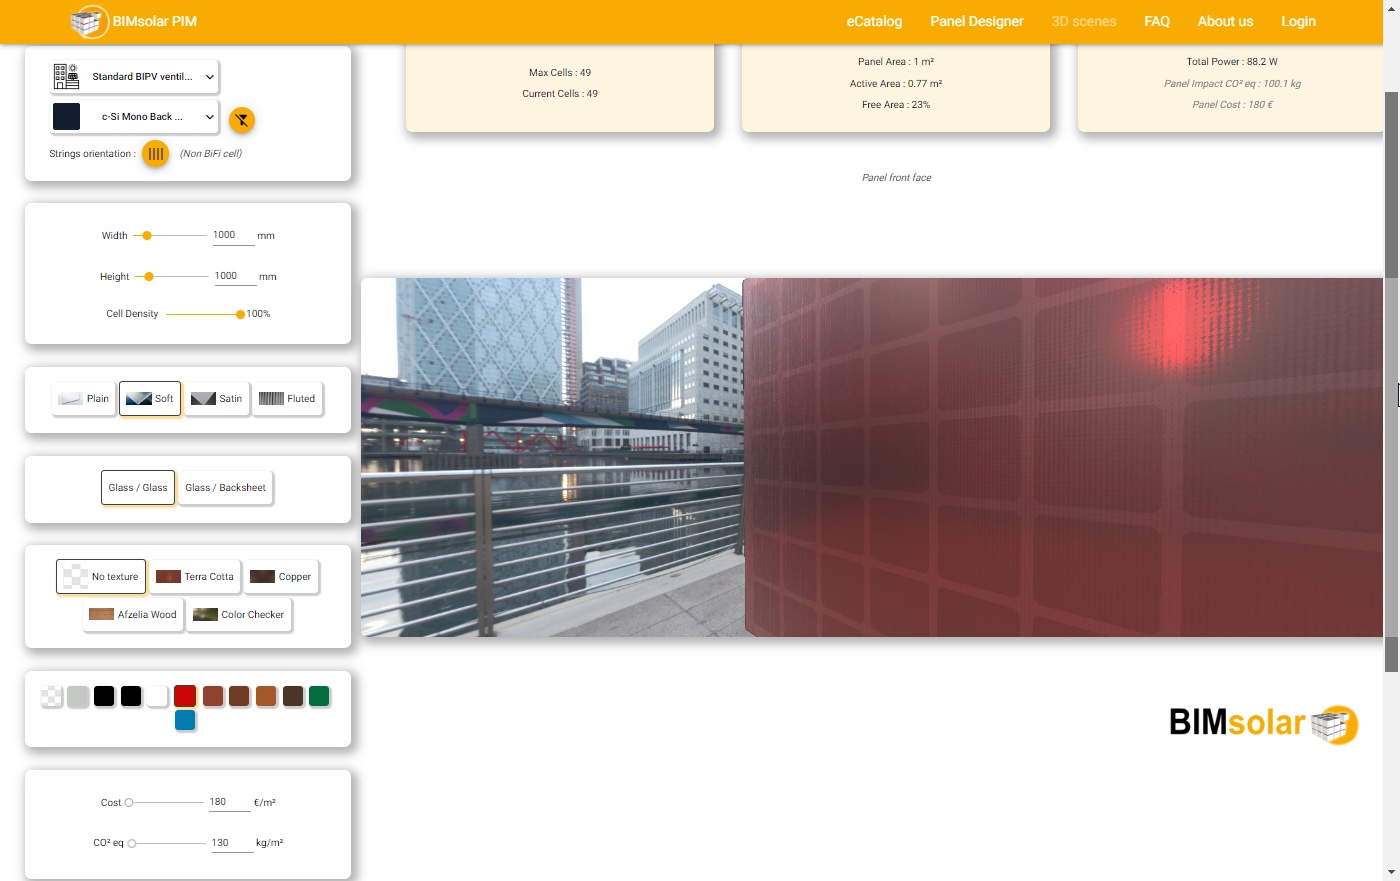This screenshot has width=1400, height=881.
Task: Click the c-Si Mono Back cell color preview
Action: click(66, 116)
